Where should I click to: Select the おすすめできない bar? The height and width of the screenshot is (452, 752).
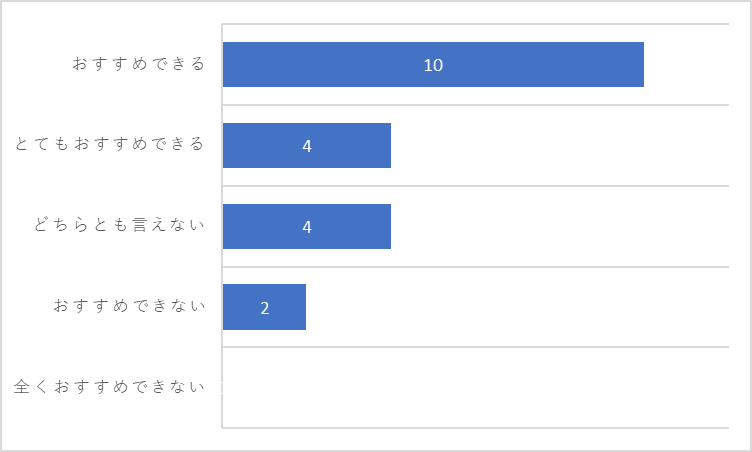[x=264, y=307]
